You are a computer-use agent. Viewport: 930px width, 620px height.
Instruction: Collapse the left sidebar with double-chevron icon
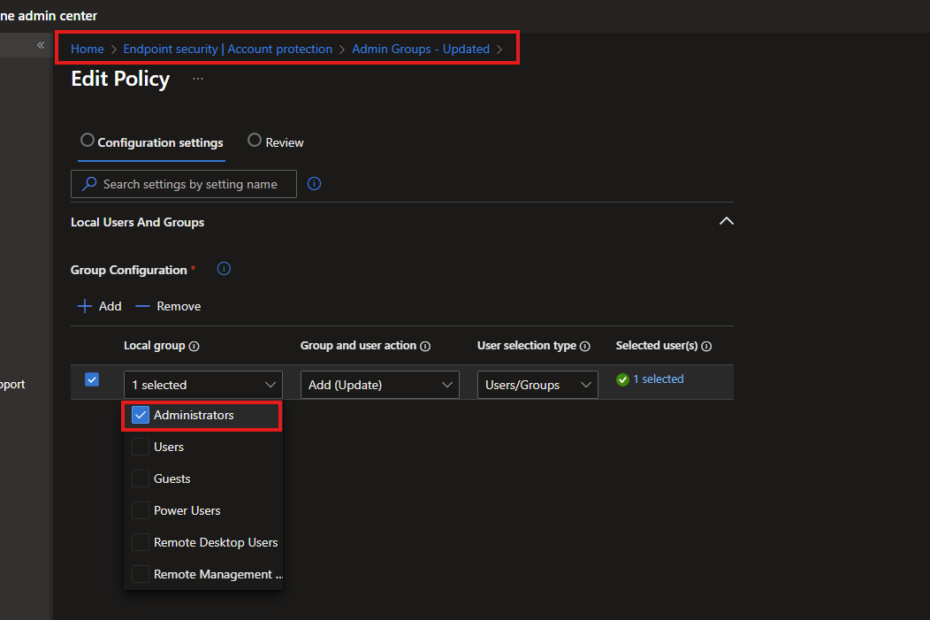(x=41, y=46)
